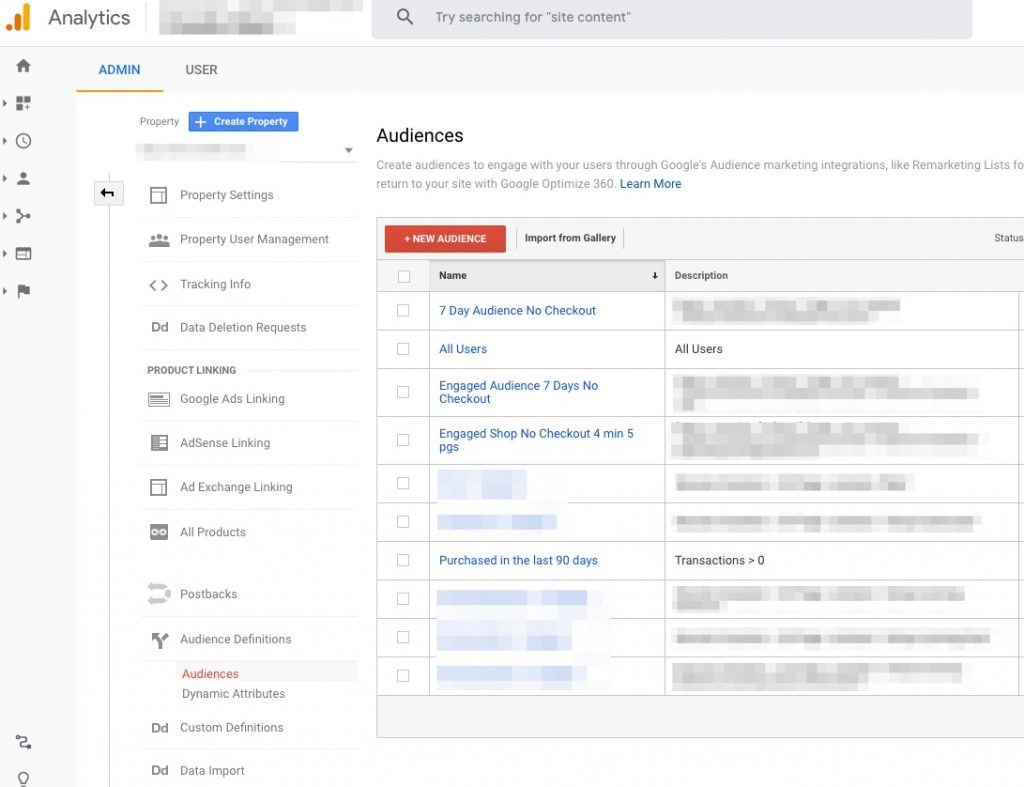
Task: Click the Audience person icon
Action: click(x=23, y=178)
